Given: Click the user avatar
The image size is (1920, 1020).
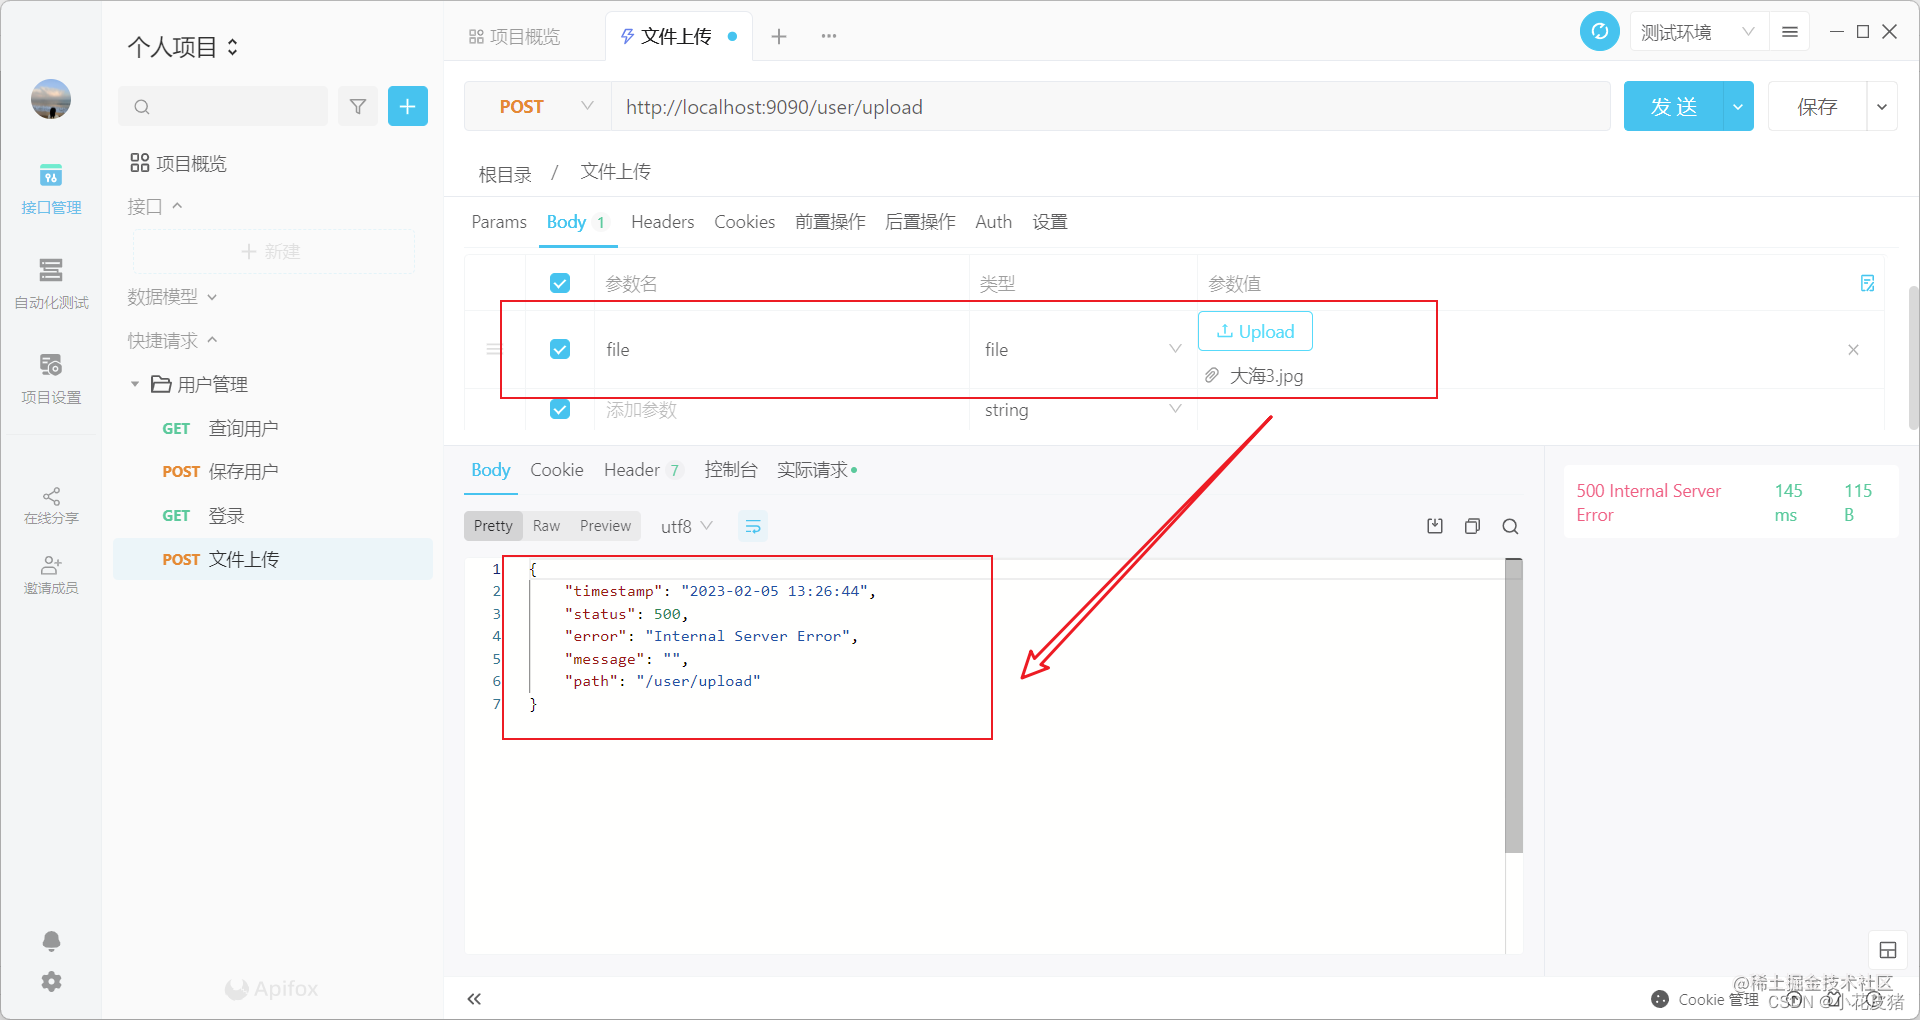Looking at the screenshot, I should click(51, 99).
